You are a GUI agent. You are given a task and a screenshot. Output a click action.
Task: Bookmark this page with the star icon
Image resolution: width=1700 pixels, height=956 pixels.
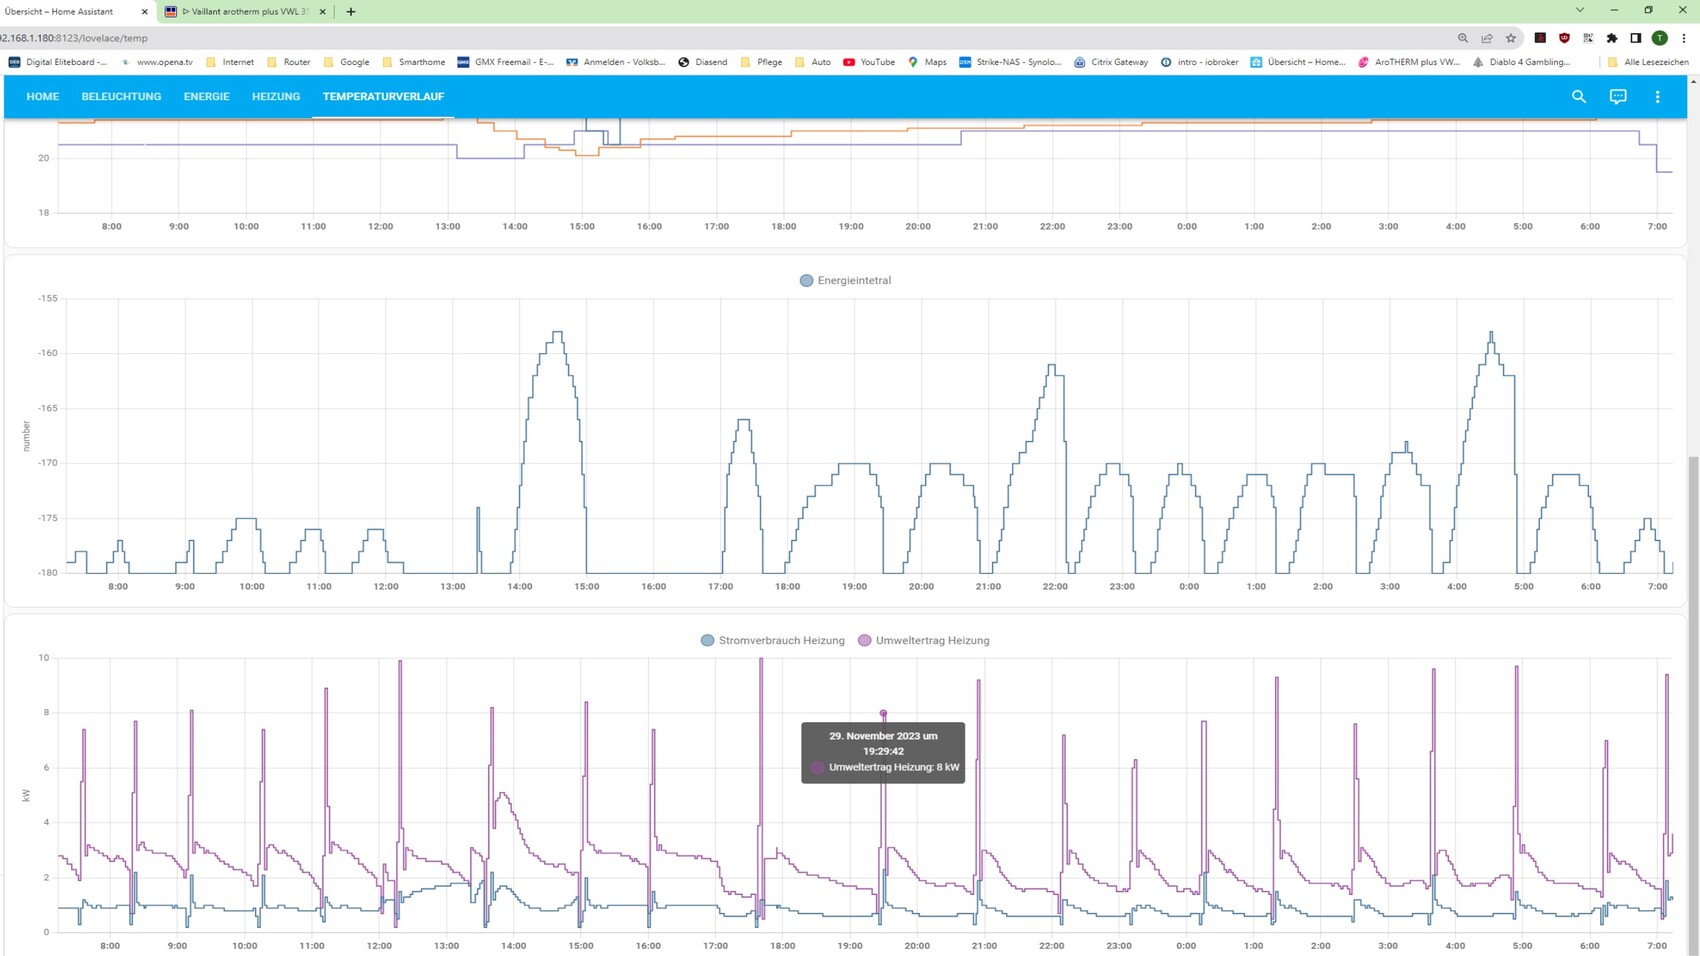[1511, 38]
